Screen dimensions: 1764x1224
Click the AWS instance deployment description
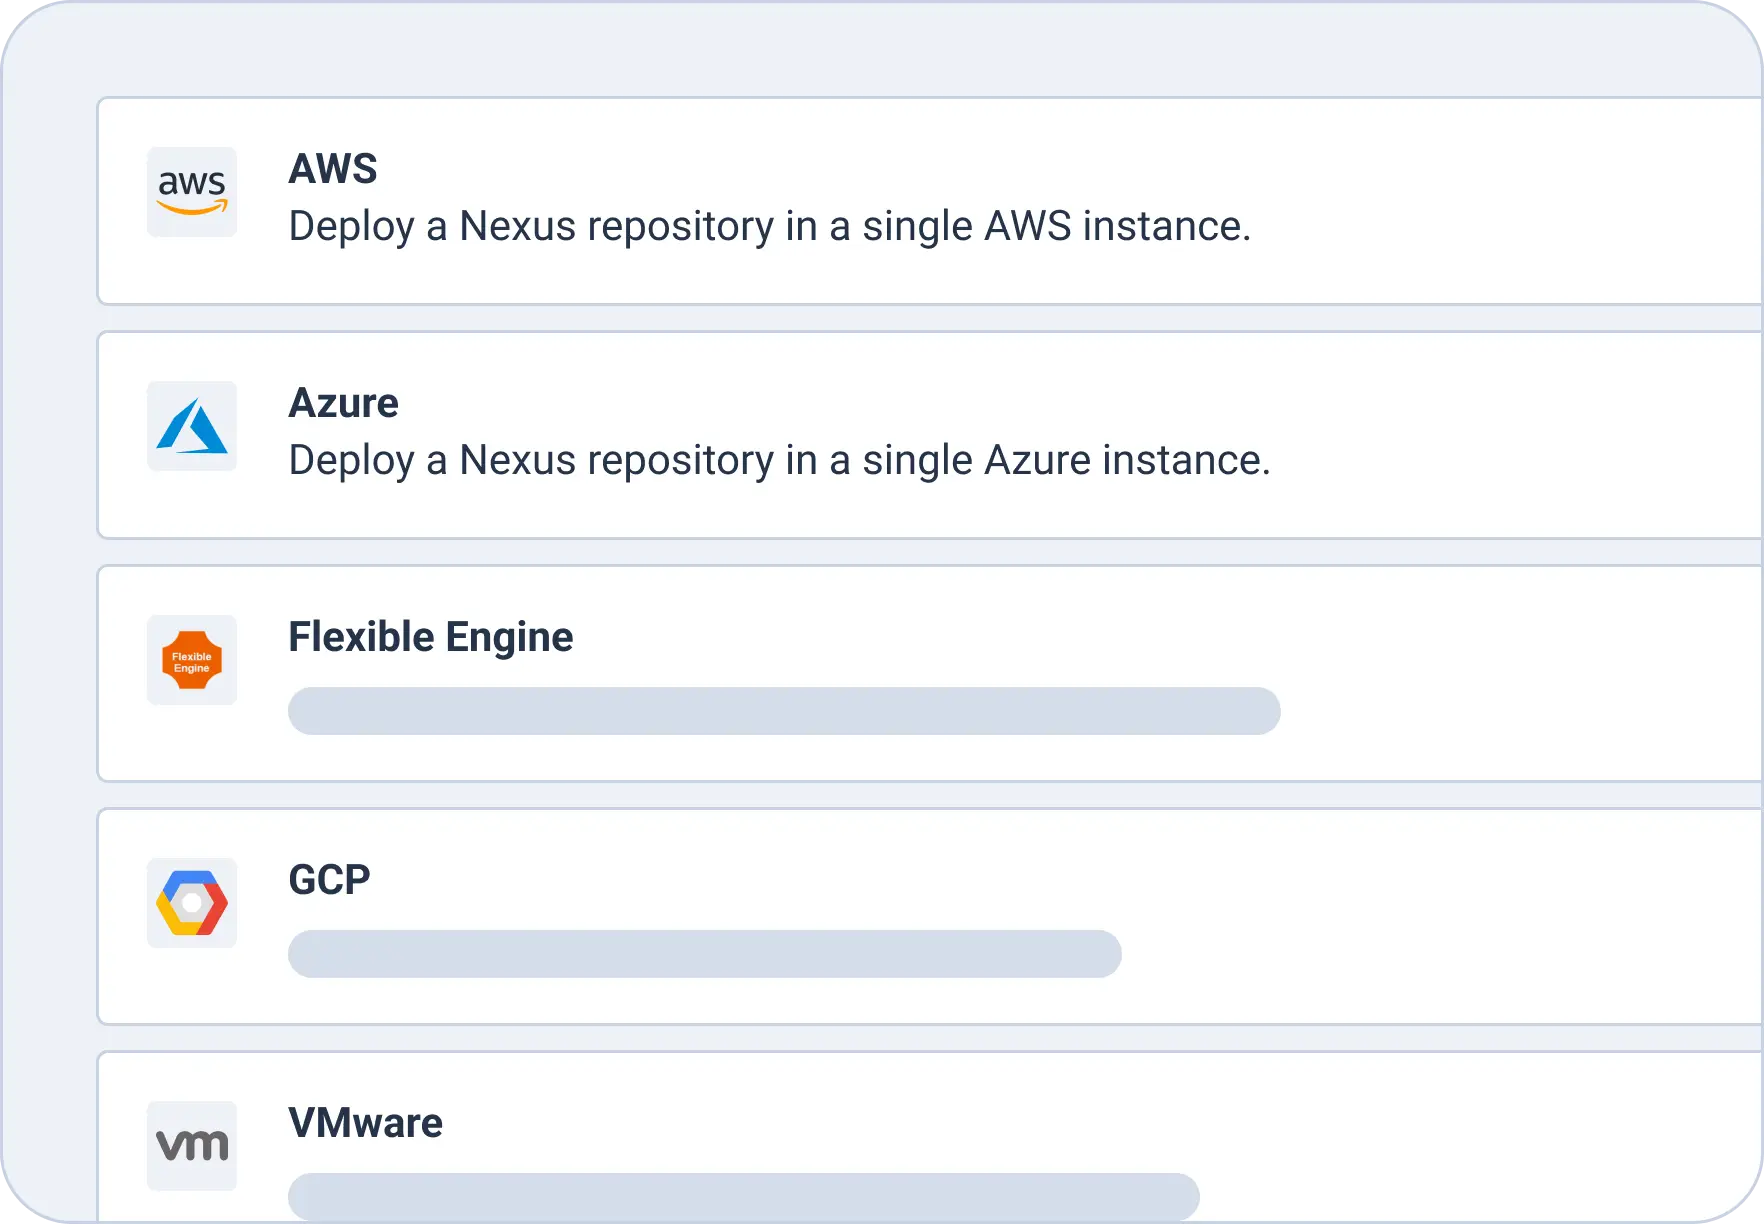(x=769, y=227)
